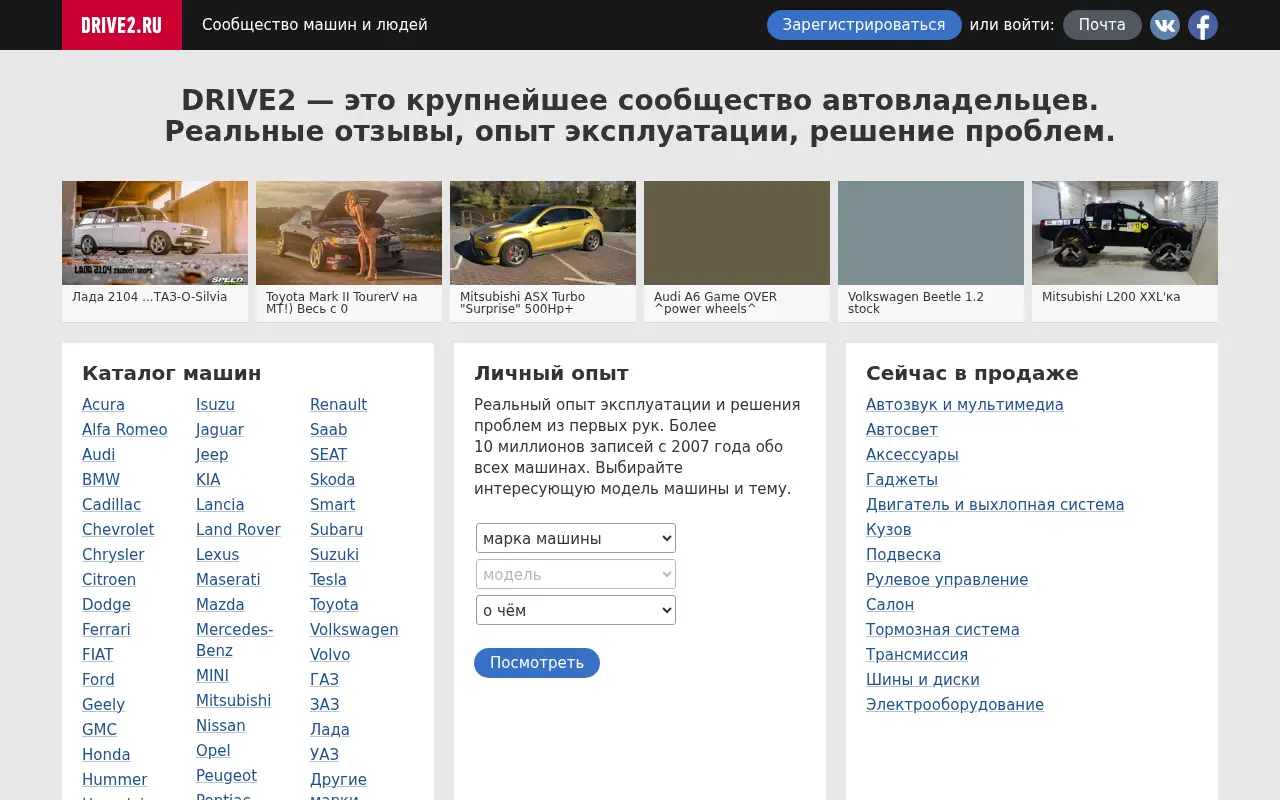The height and width of the screenshot is (800, 1280).
Task: Browse Двигатель и выхлопная система
Action: [995, 505]
